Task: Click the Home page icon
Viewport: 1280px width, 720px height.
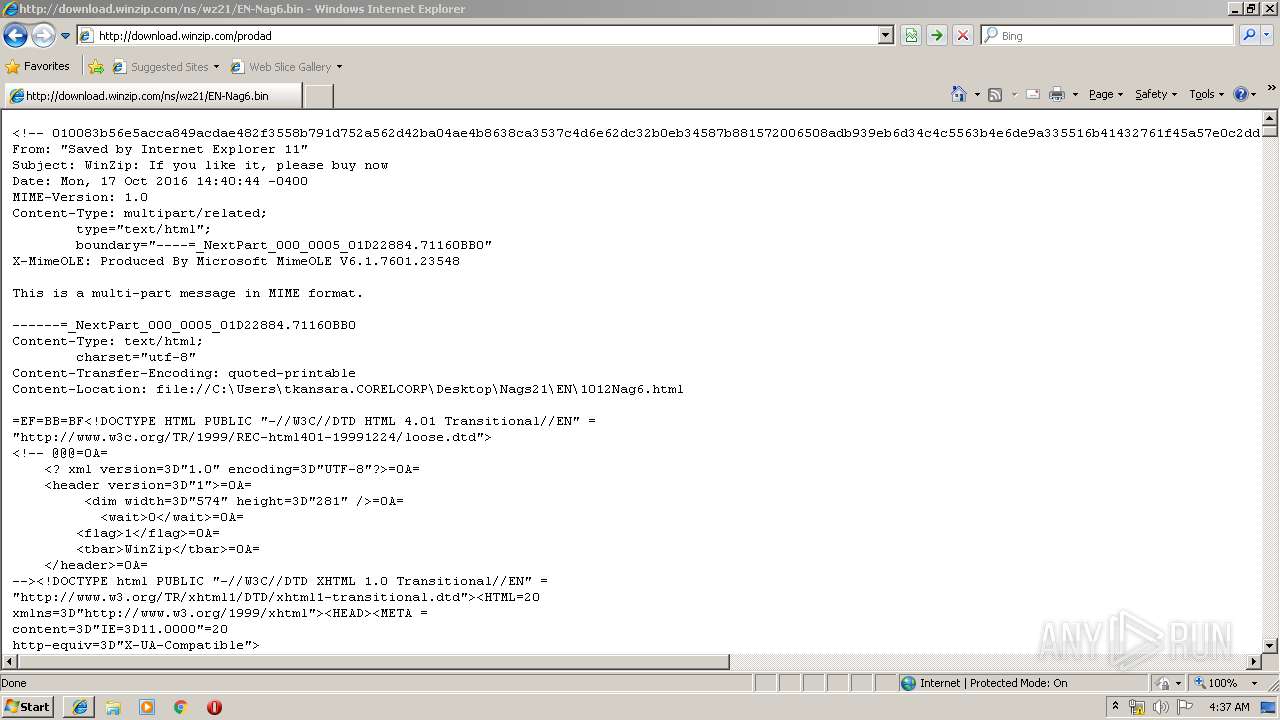Action: (959, 94)
